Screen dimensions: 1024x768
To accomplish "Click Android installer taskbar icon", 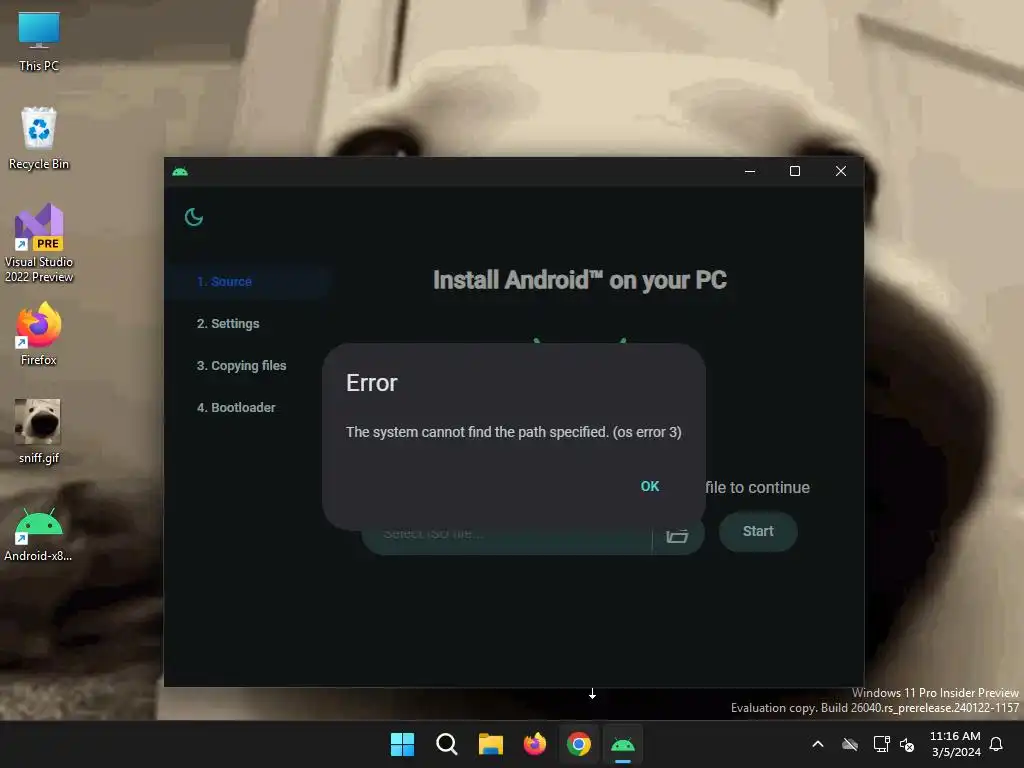I will click(x=623, y=744).
